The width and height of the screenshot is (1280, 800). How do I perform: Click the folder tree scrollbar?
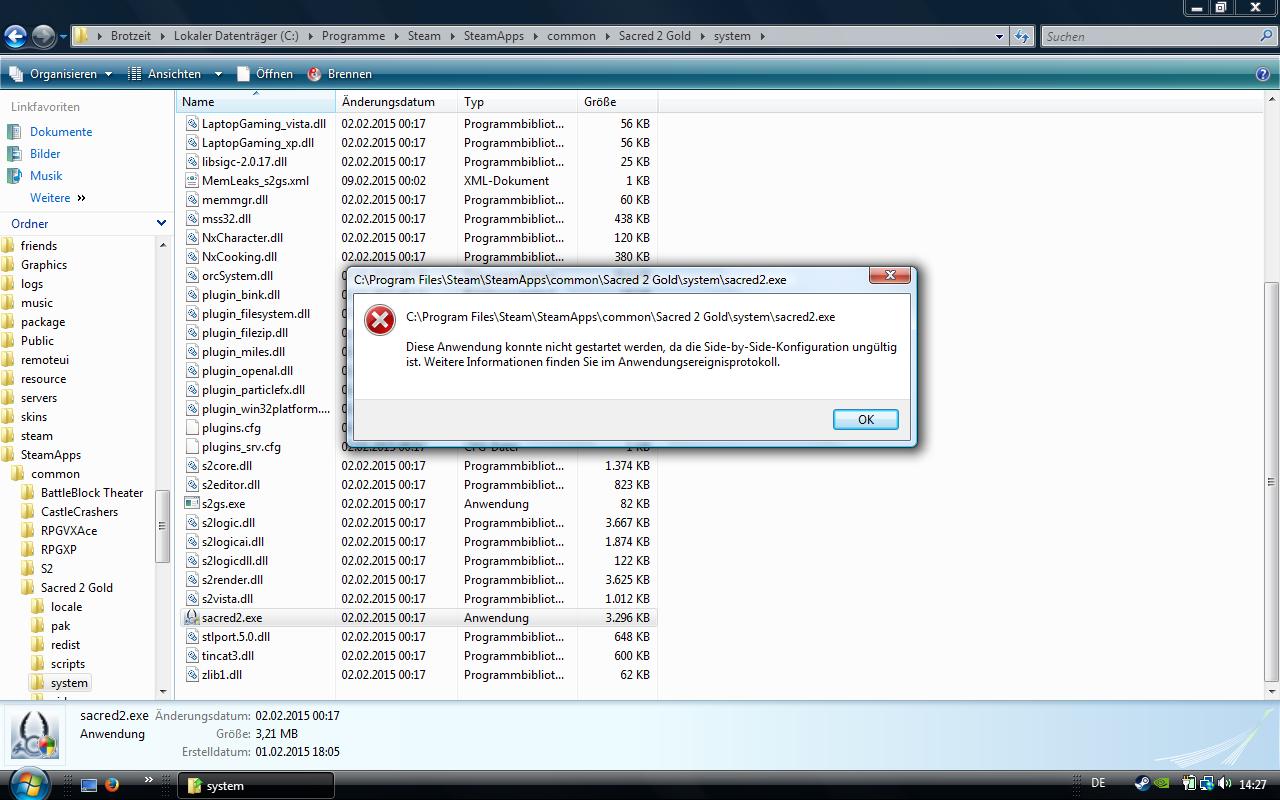click(162, 526)
